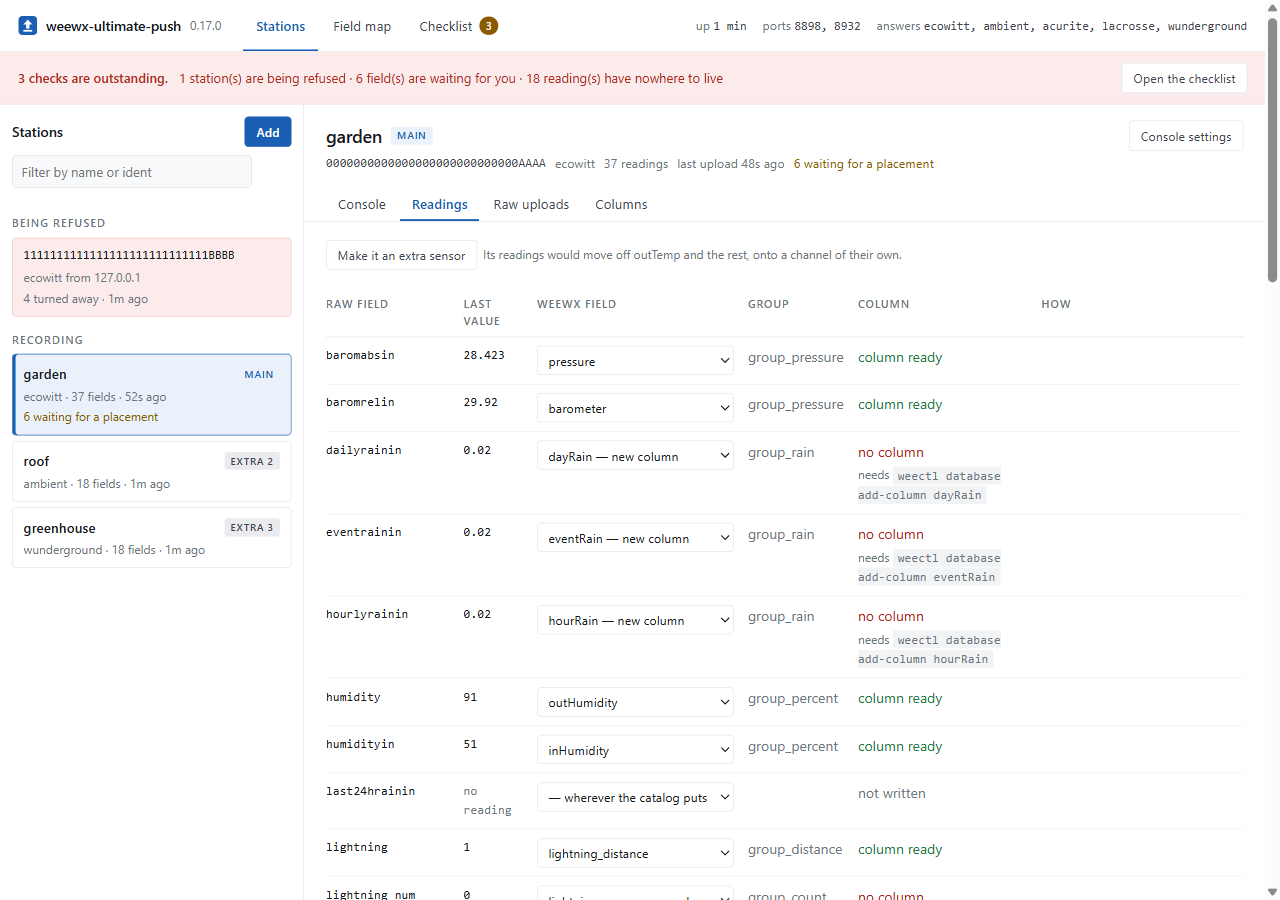Viewport: 1280px width, 900px height.
Task: Click the humidityin raw field name
Action: 358,744
